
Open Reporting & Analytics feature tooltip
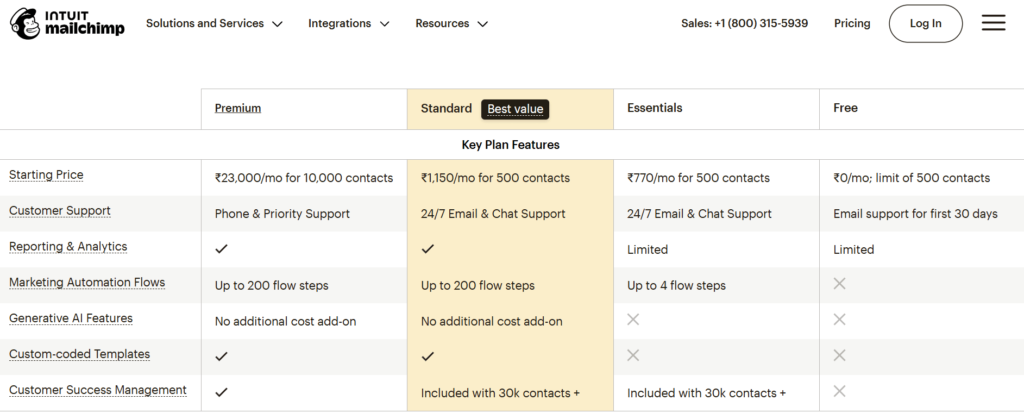tap(68, 247)
